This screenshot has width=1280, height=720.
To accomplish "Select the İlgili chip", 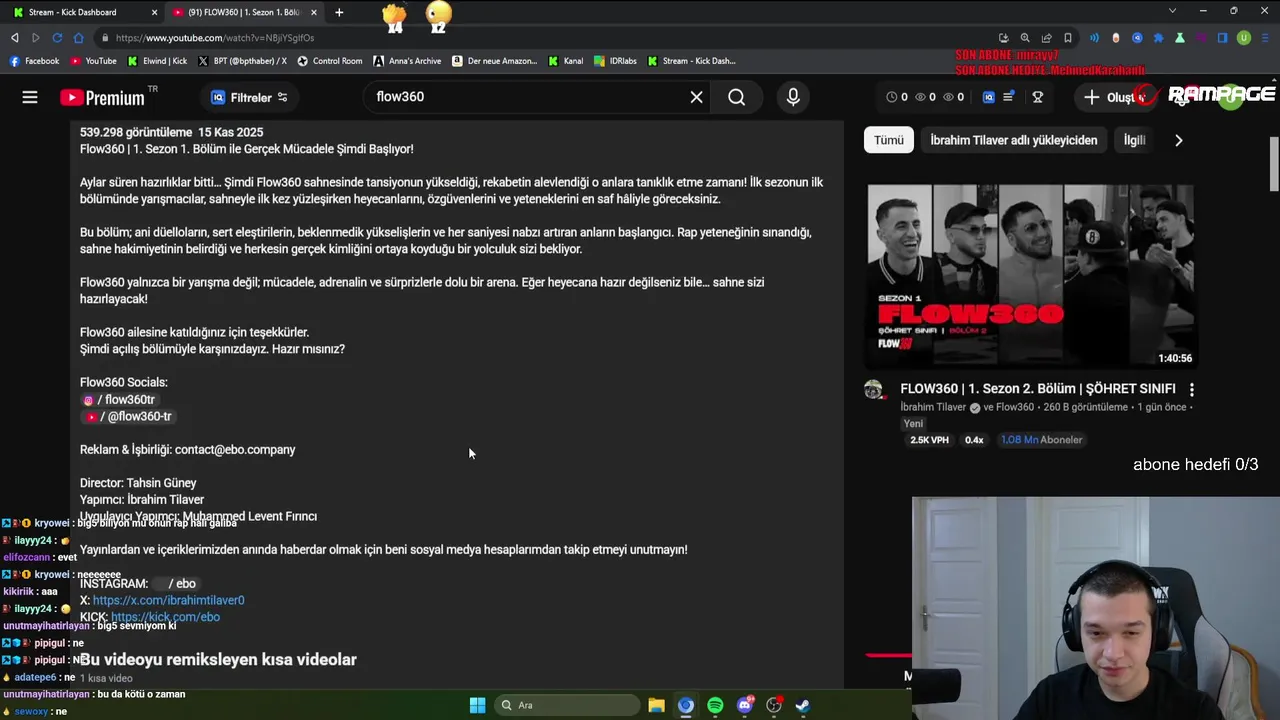I will point(1134,140).
